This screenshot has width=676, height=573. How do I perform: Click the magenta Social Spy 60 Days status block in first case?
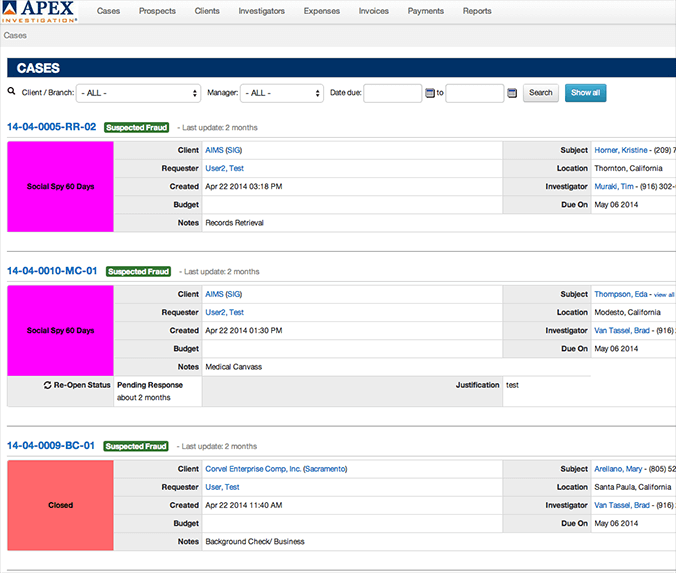coord(60,186)
